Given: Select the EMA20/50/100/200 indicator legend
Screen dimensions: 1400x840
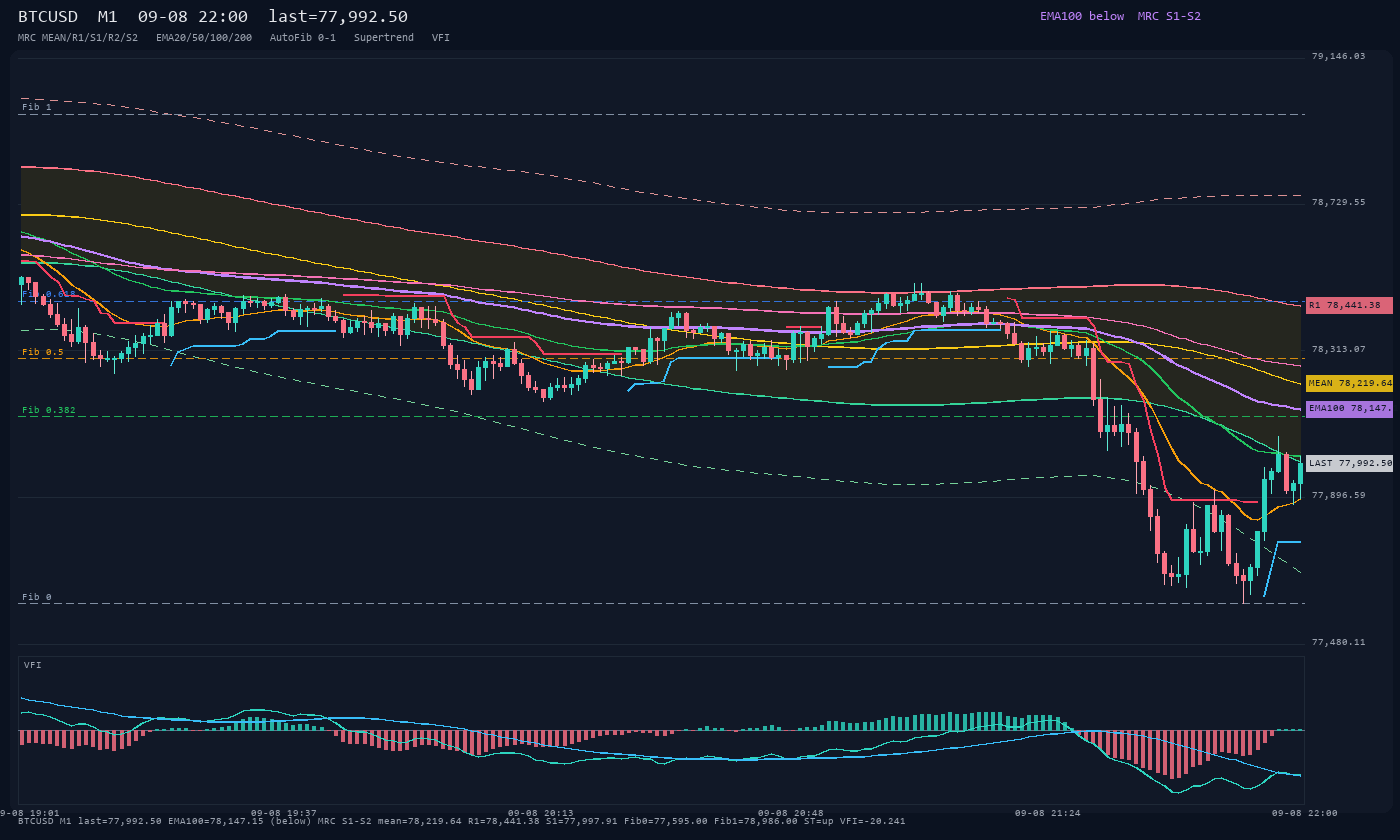Looking at the screenshot, I should click(x=204, y=37).
